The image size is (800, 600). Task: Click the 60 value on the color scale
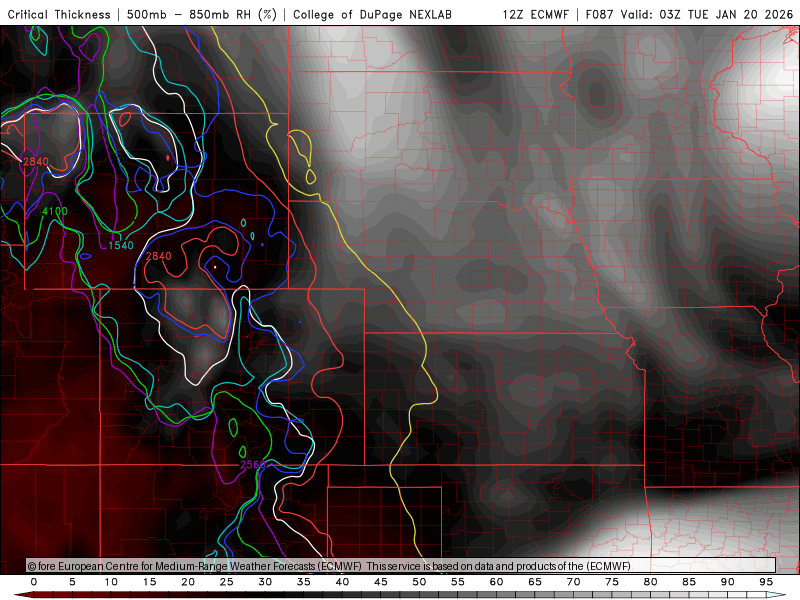(496, 582)
